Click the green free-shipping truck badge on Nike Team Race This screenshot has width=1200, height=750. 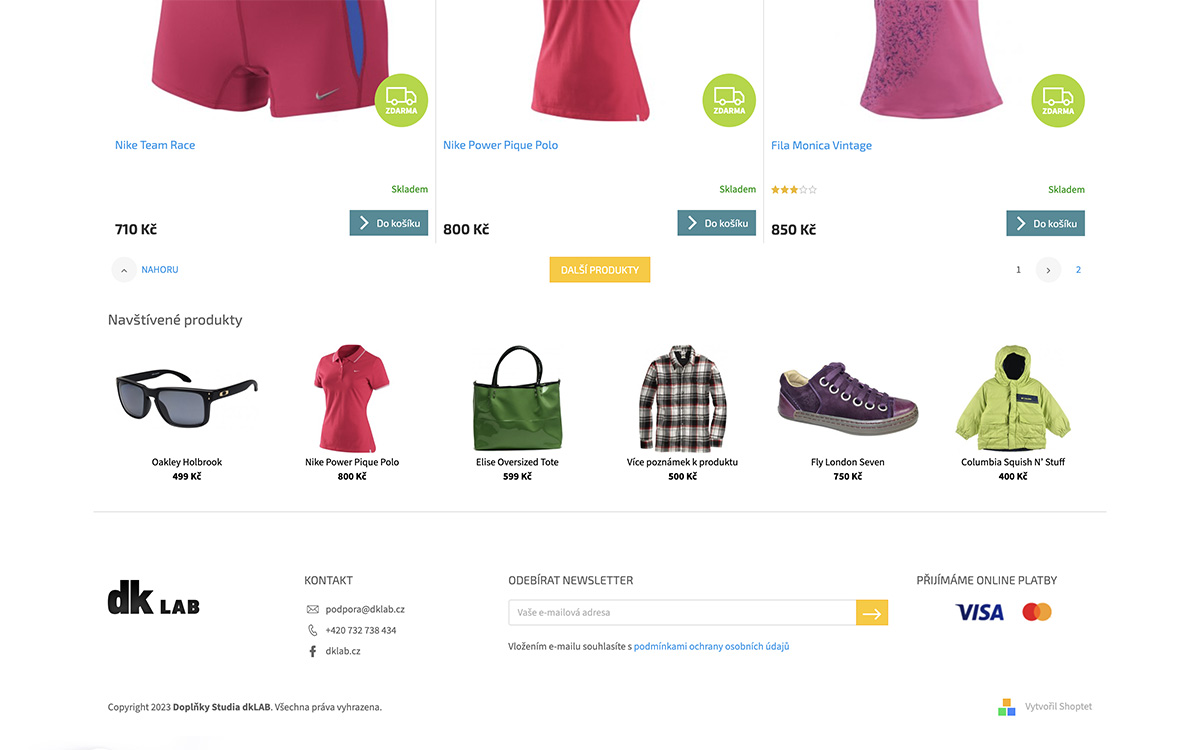click(x=401, y=100)
